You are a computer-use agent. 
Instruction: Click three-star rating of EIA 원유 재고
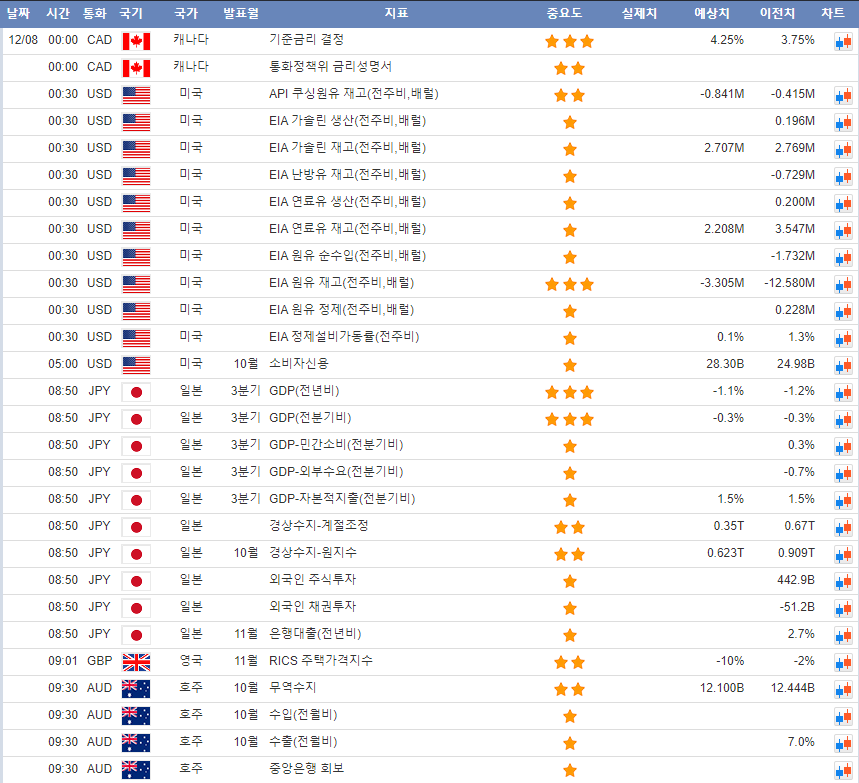click(569, 284)
